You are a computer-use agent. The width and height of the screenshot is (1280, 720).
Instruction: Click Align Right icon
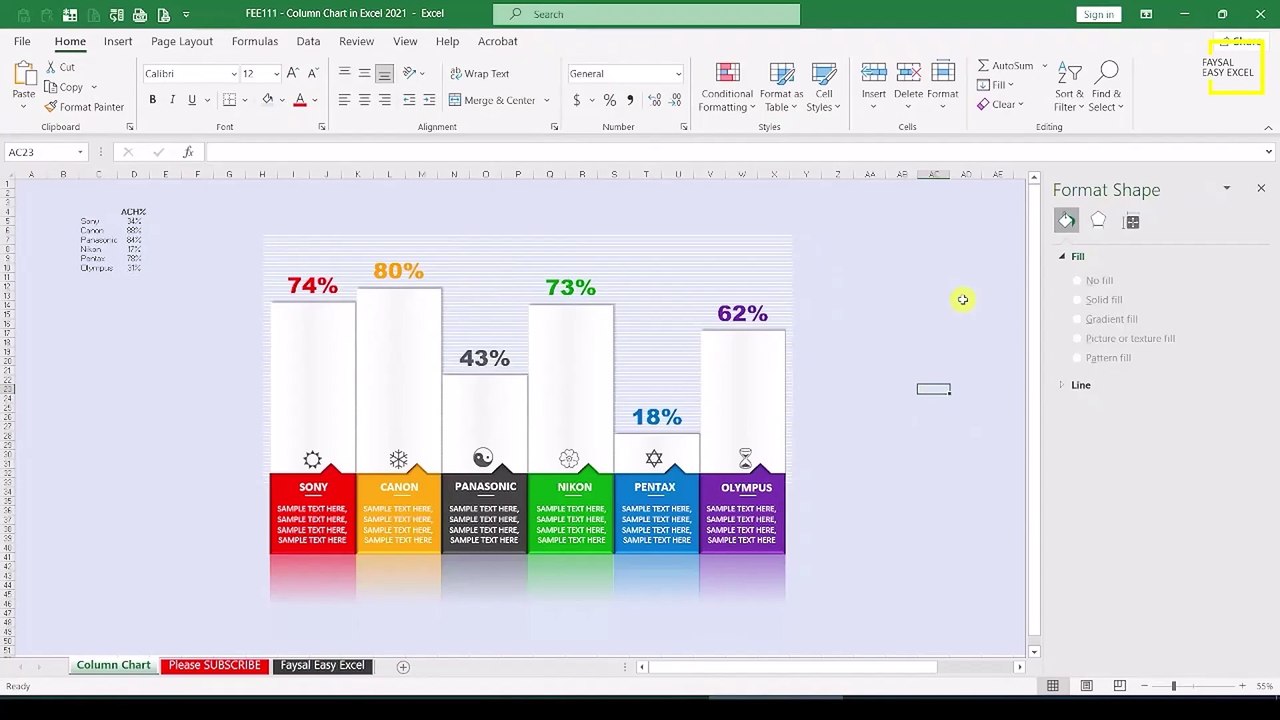coord(384,100)
